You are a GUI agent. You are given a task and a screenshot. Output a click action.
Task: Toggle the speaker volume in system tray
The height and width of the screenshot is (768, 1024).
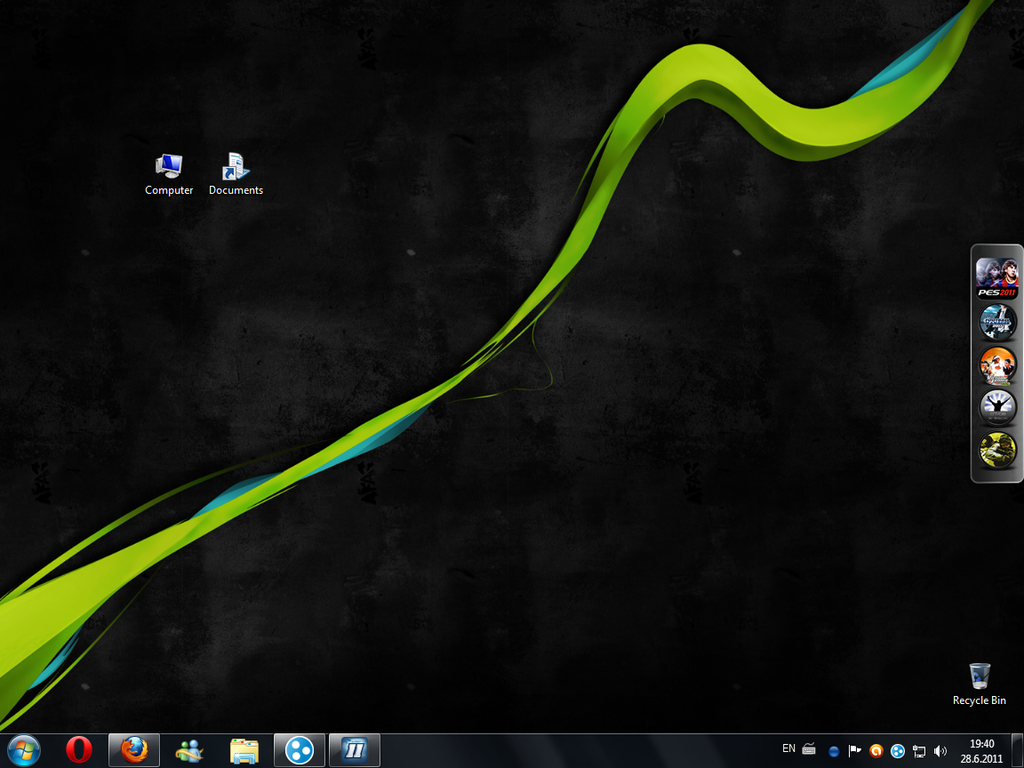click(940, 750)
